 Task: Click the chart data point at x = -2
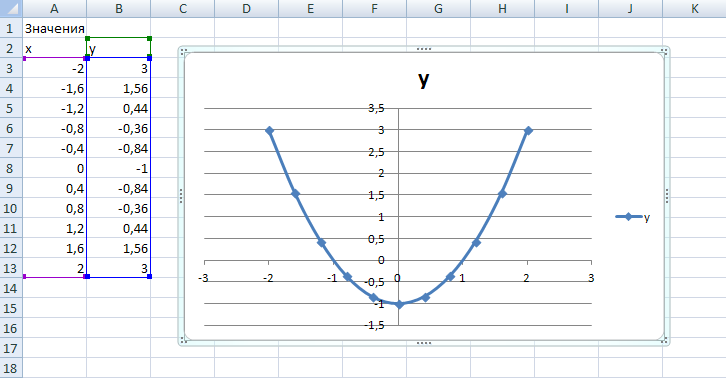coord(269,131)
